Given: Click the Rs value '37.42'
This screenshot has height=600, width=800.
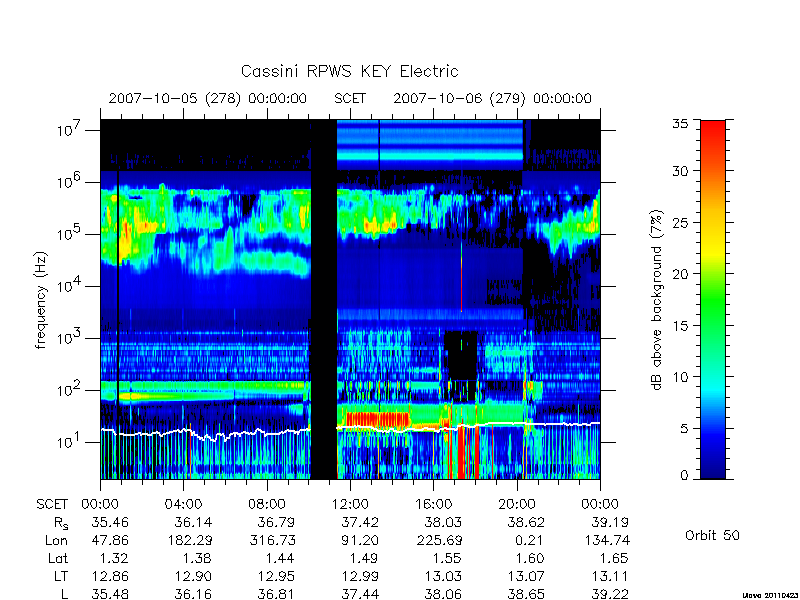Looking at the screenshot, I should [360, 522].
